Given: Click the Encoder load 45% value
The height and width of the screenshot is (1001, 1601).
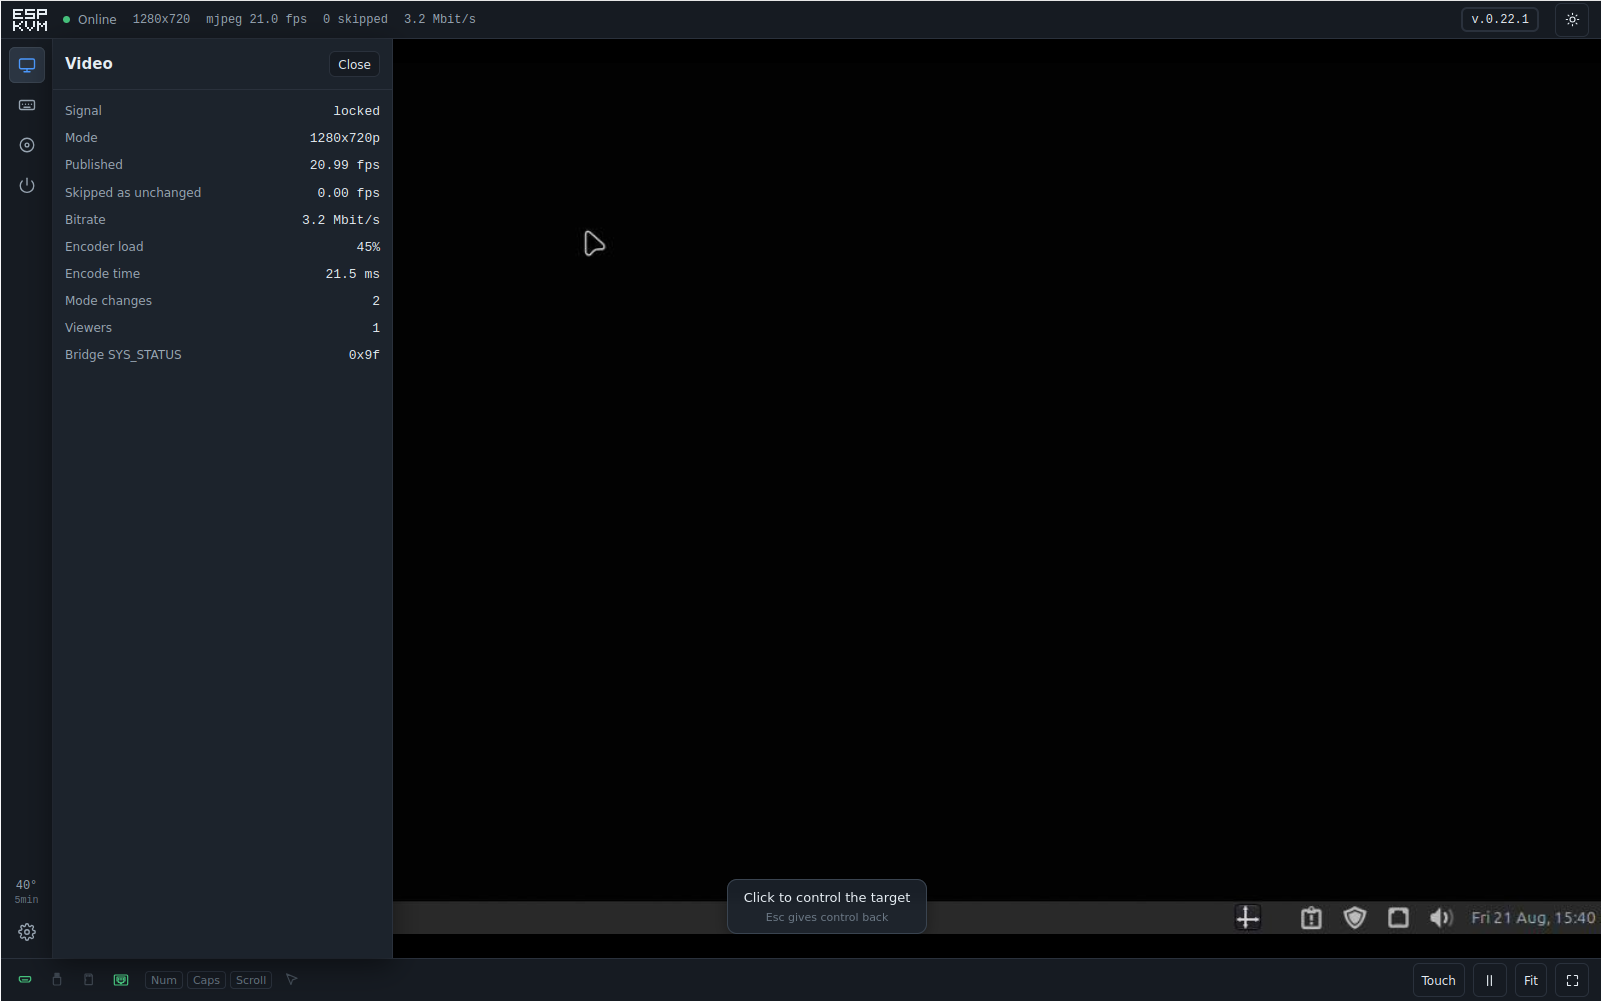Looking at the screenshot, I should pyautogui.click(x=368, y=247).
